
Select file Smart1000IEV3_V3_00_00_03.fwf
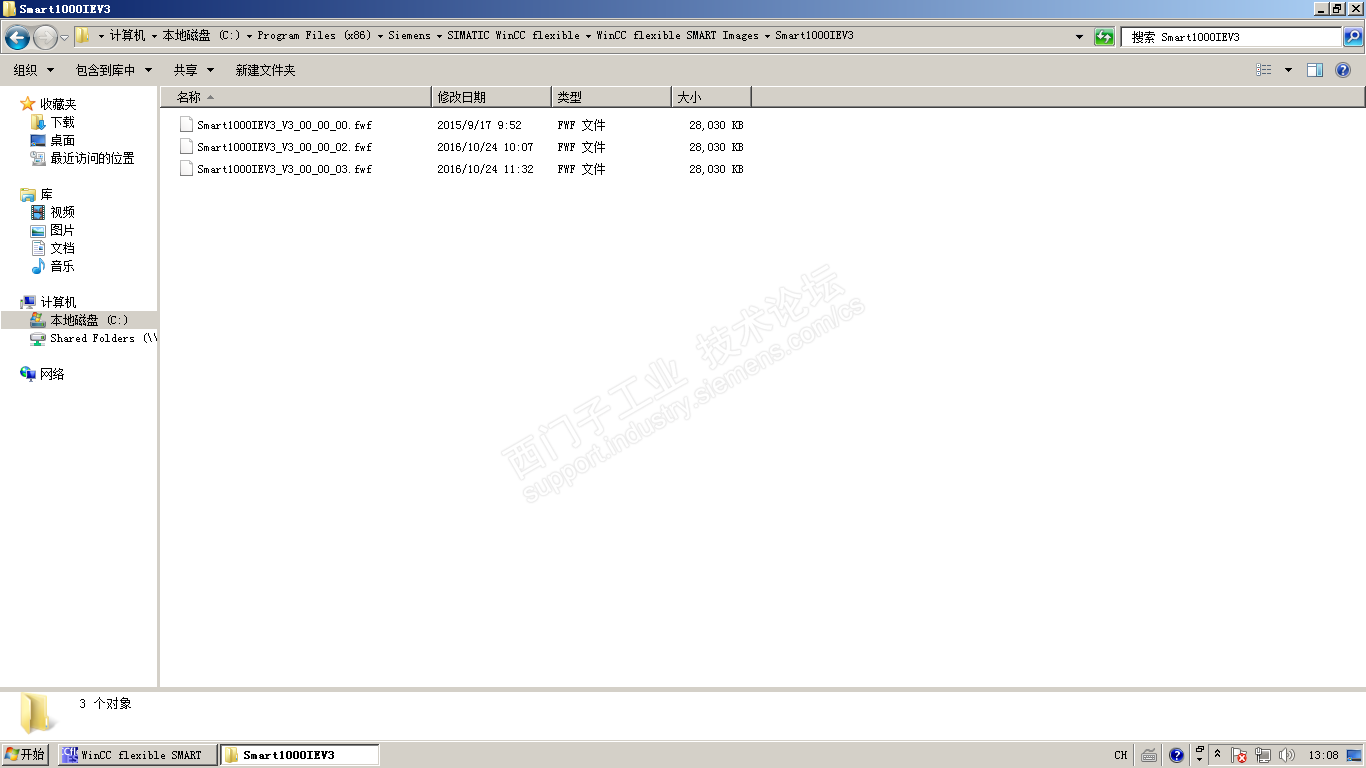[x=284, y=169]
